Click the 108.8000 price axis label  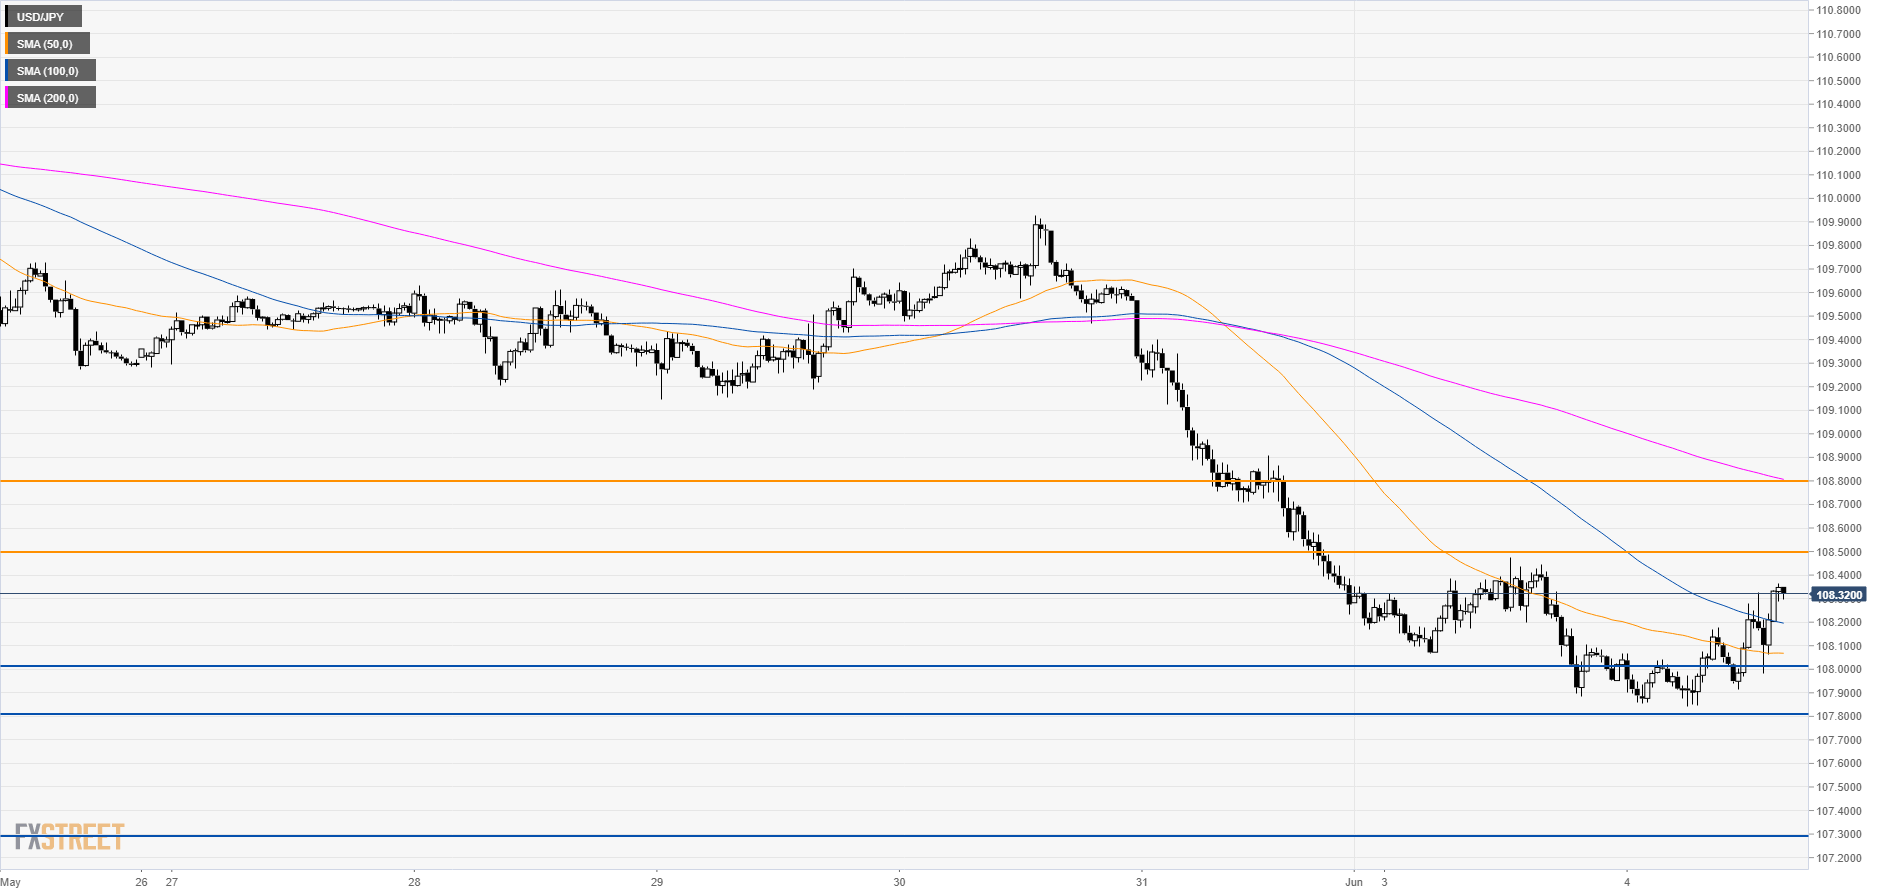pyautogui.click(x=1838, y=481)
